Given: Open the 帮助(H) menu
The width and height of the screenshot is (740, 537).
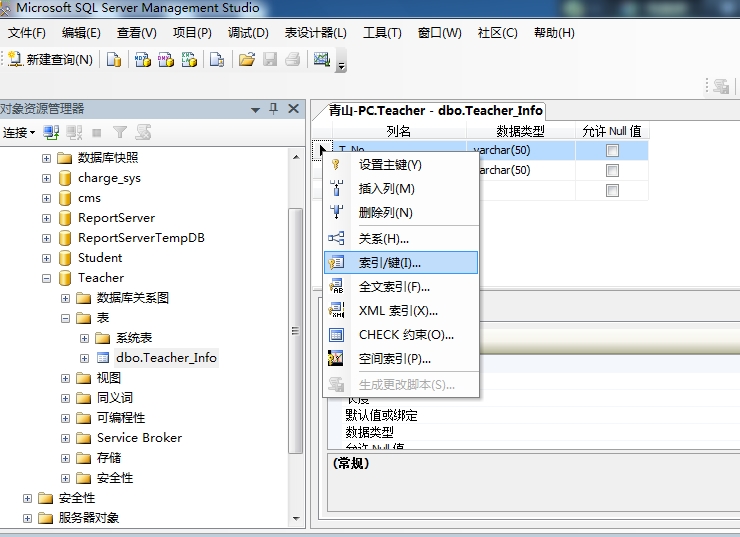Looking at the screenshot, I should [x=555, y=33].
